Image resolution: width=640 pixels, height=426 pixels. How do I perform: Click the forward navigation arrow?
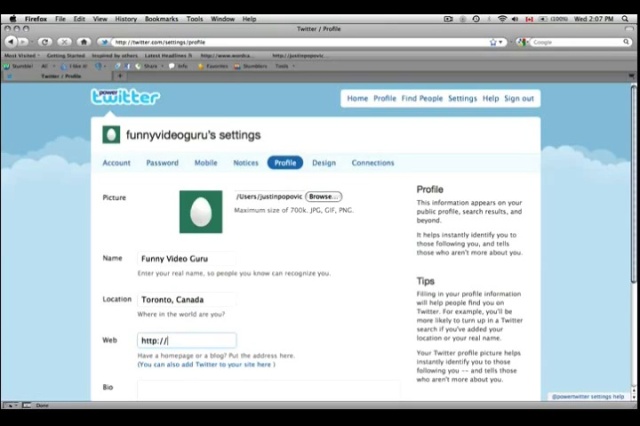(x=23, y=42)
